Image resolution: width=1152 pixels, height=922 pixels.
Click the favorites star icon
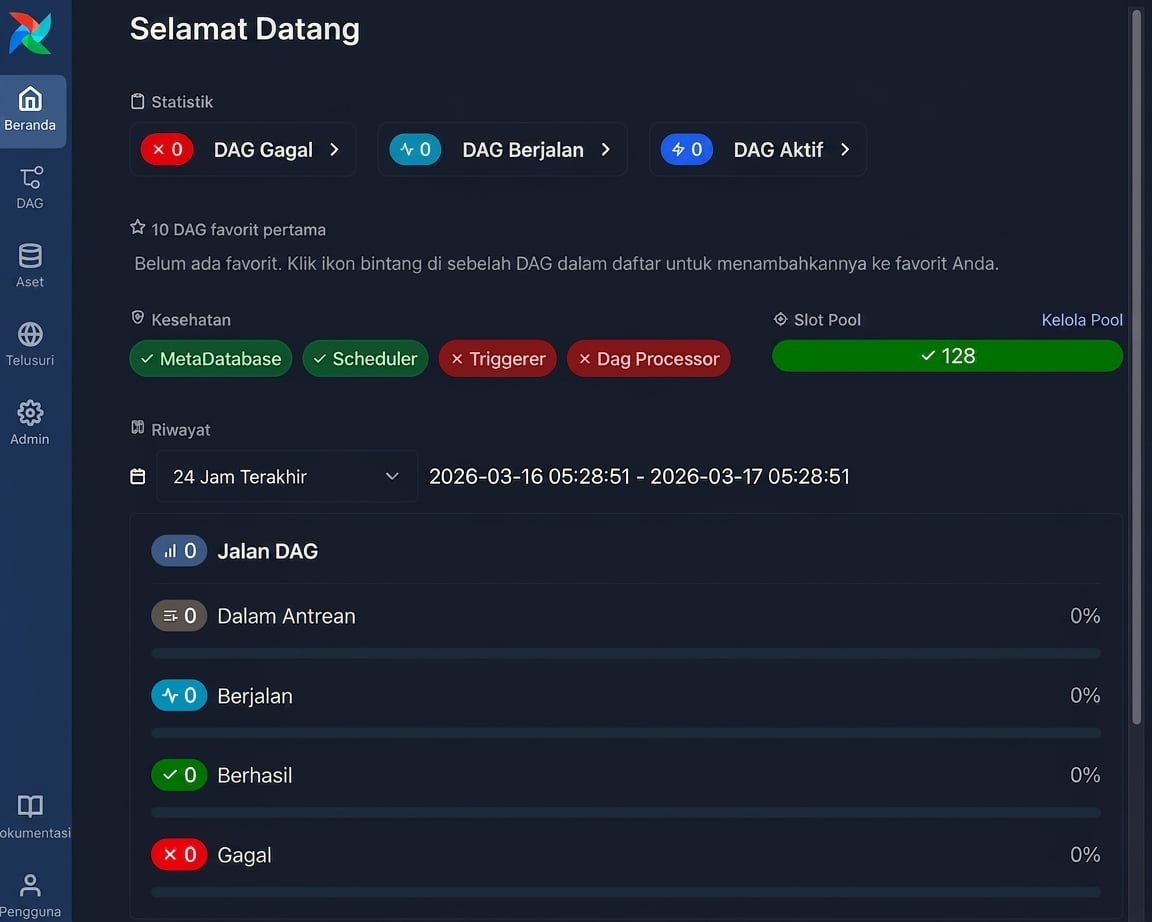(x=137, y=227)
